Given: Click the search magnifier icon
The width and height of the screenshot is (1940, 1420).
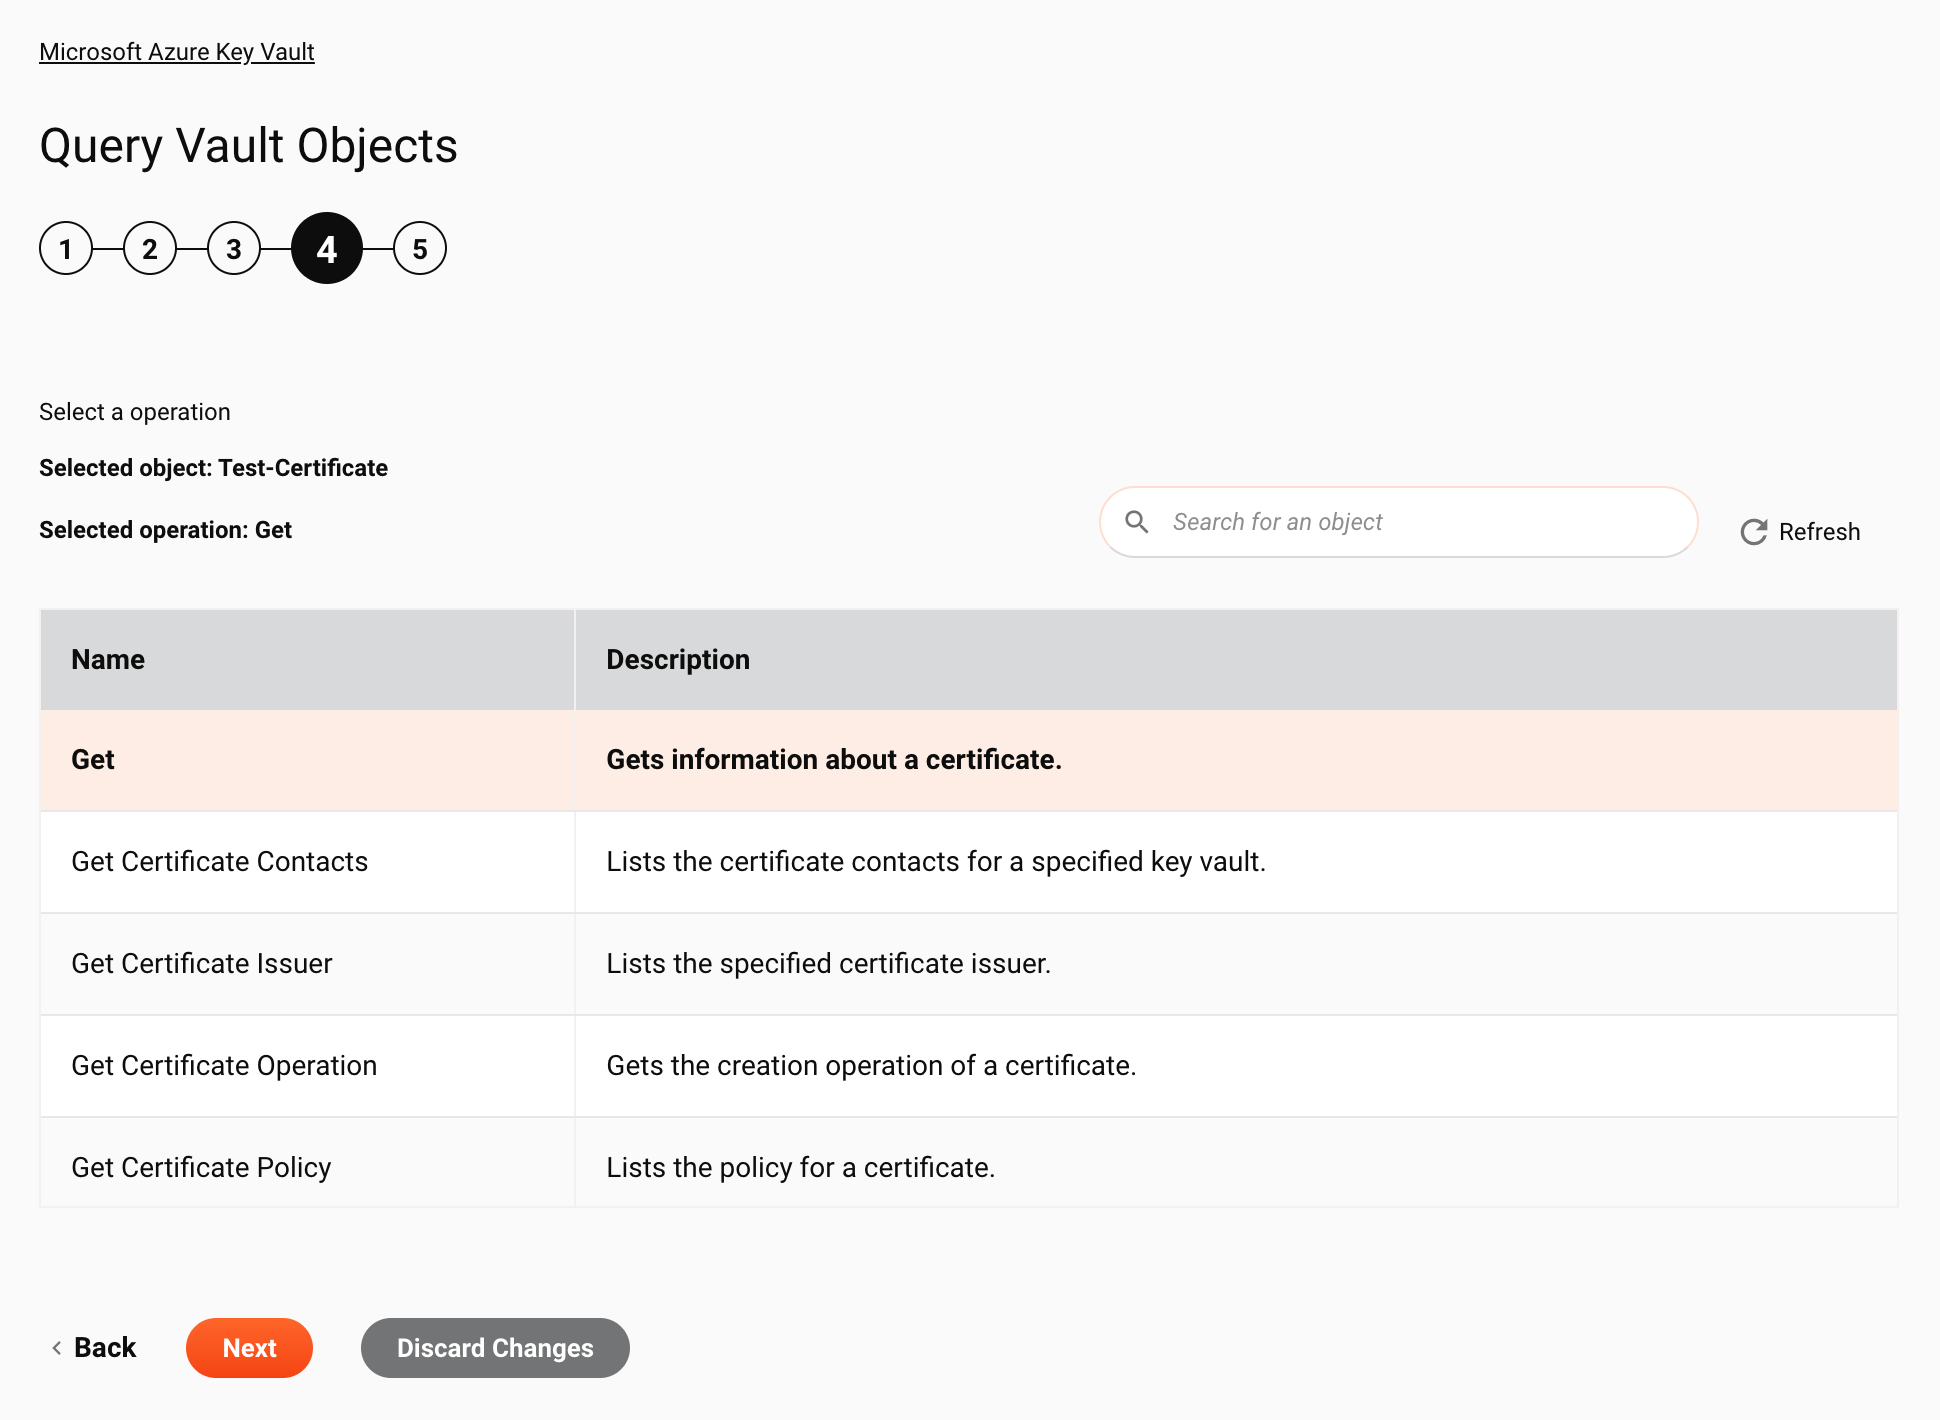Looking at the screenshot, I should pyautogui.click(x=1139, y=521).
